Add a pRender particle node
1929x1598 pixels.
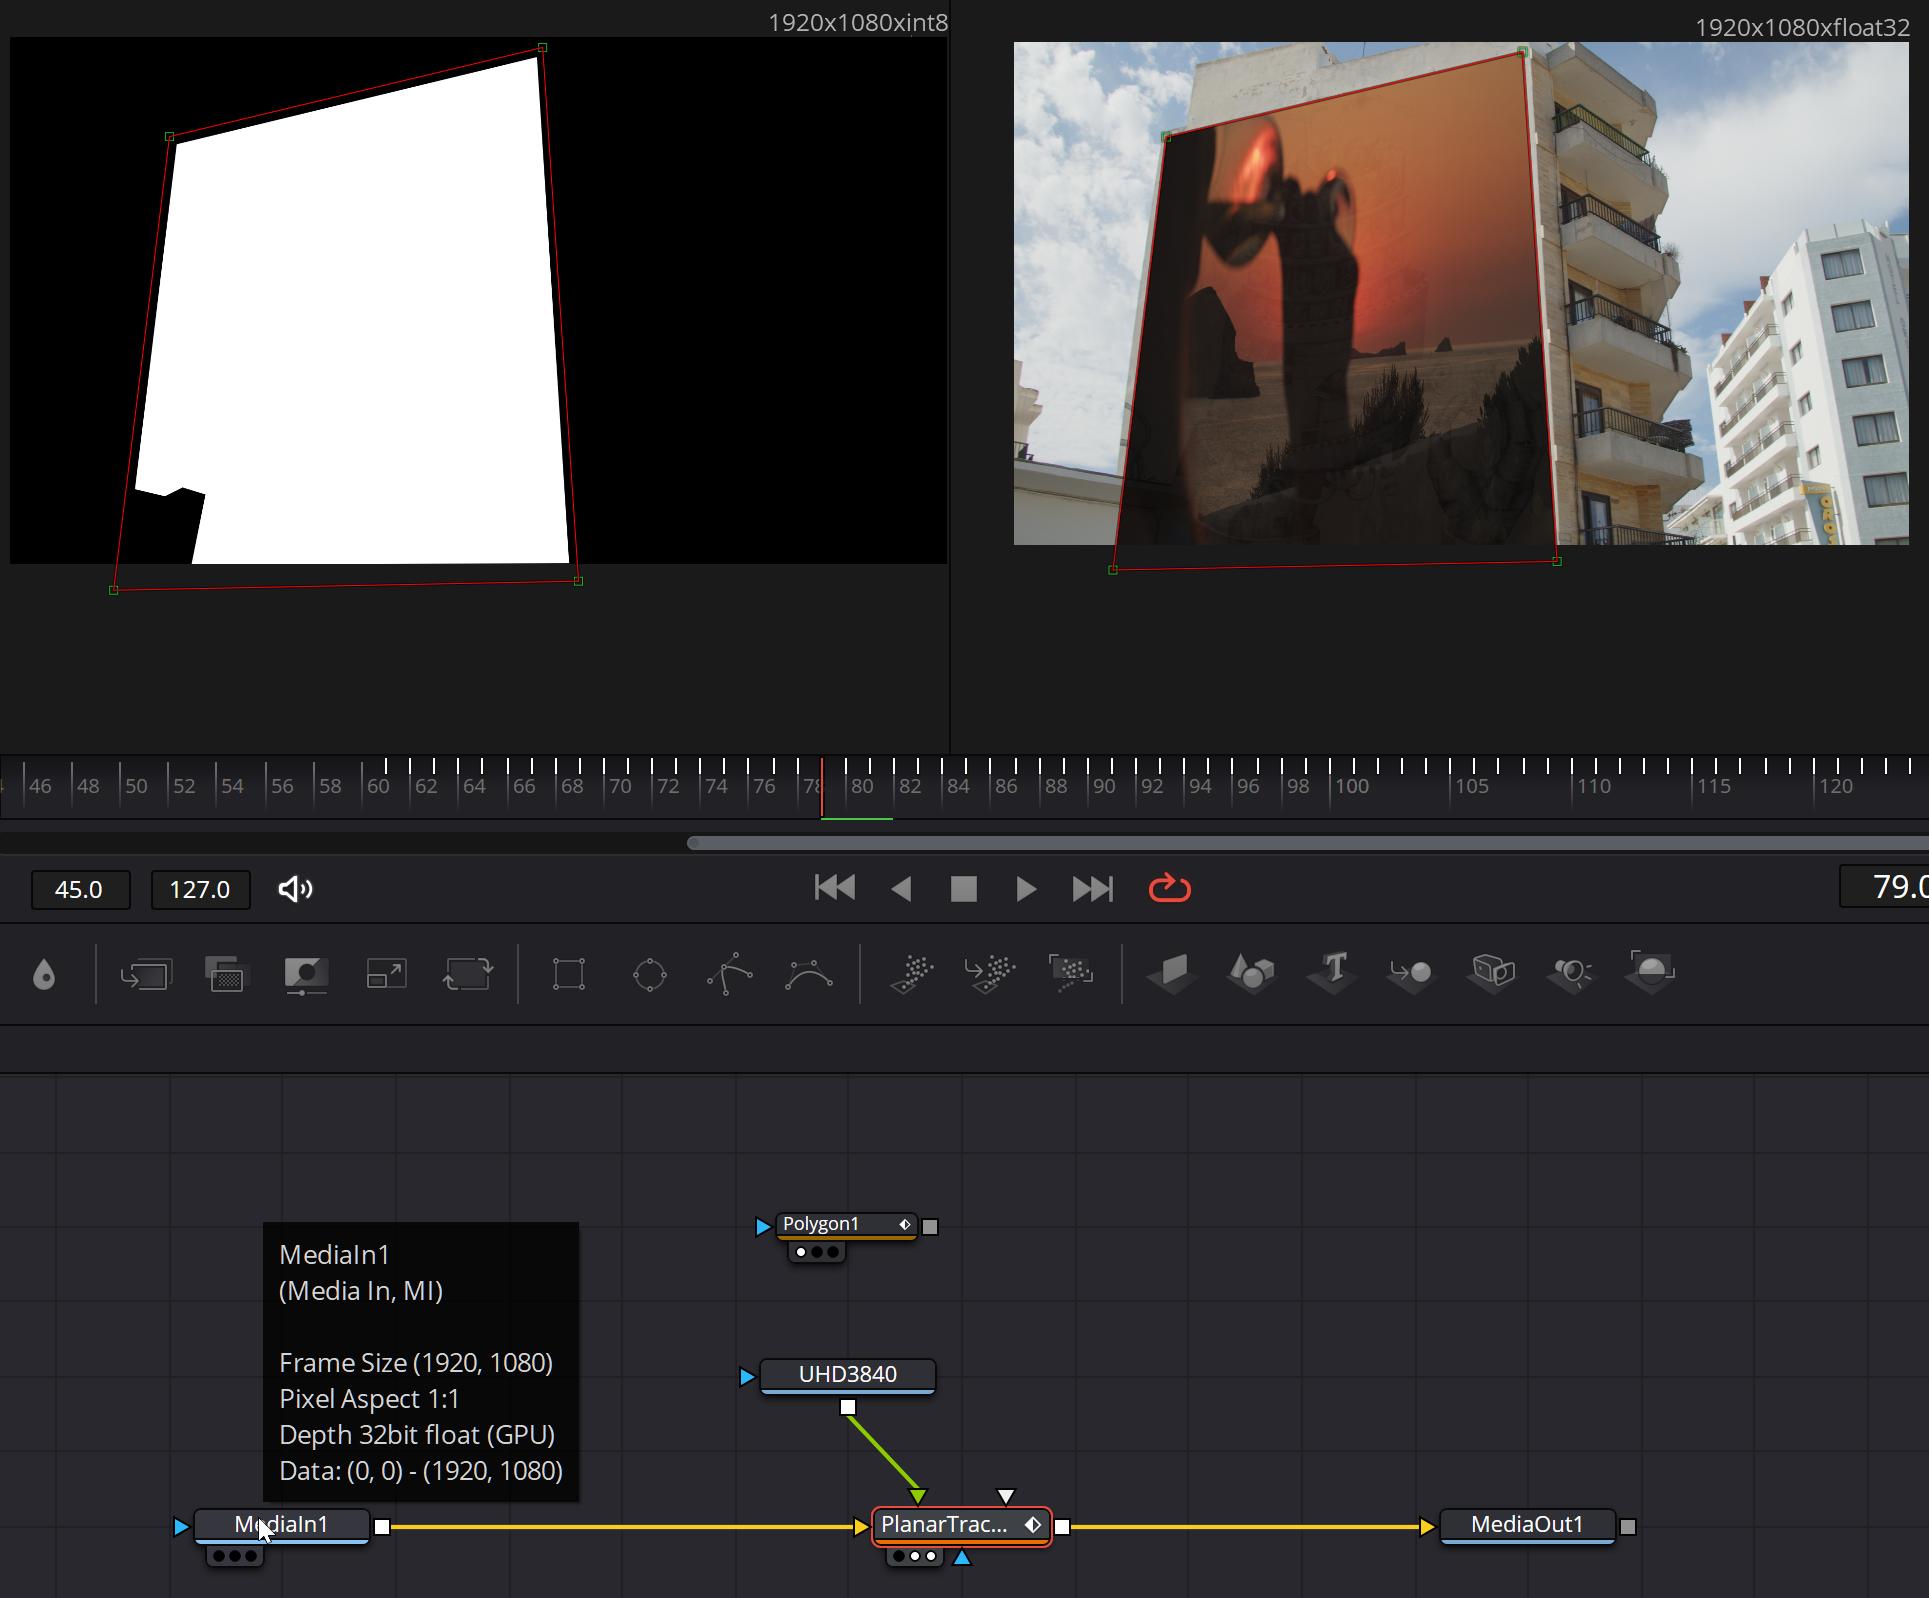[x=1070, y=972]
